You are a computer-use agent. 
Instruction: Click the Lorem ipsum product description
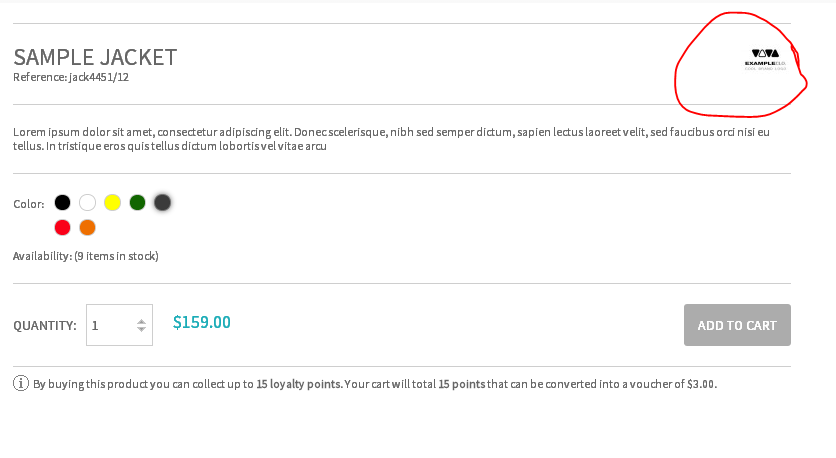pyautogui.click(x=391, y=139)
